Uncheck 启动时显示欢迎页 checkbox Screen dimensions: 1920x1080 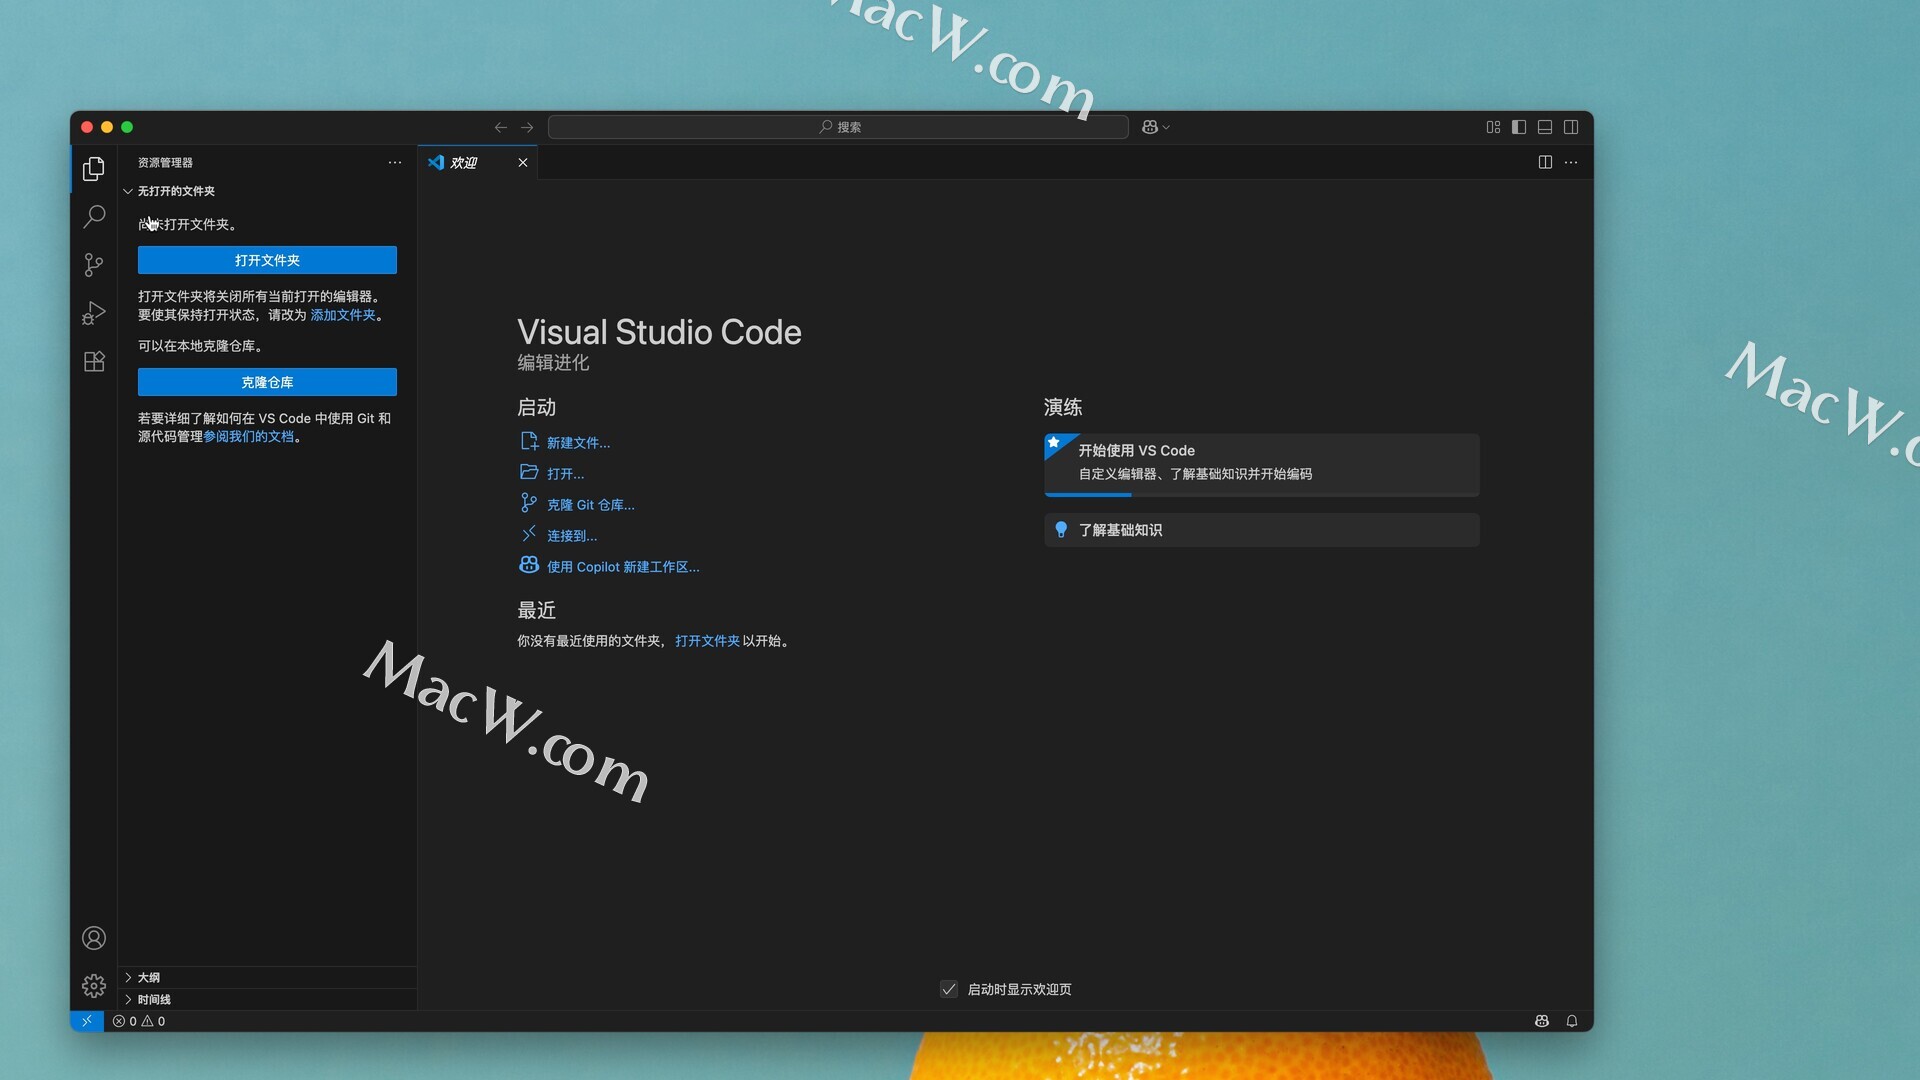[949, 989]
